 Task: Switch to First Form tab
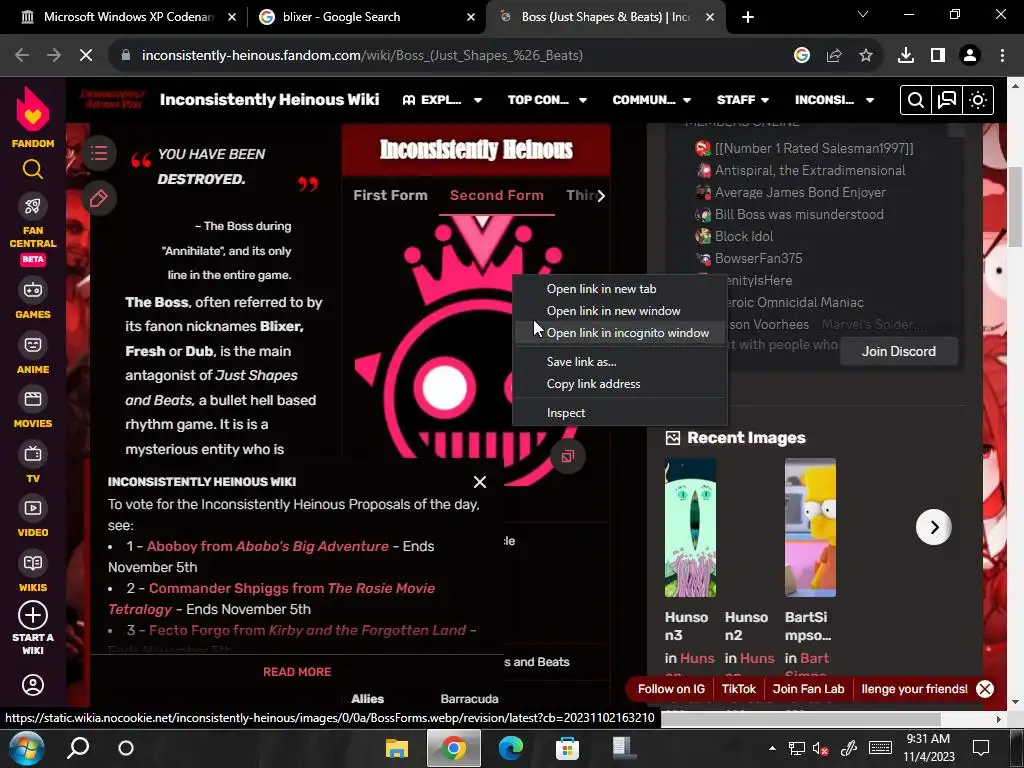(390, 195)
